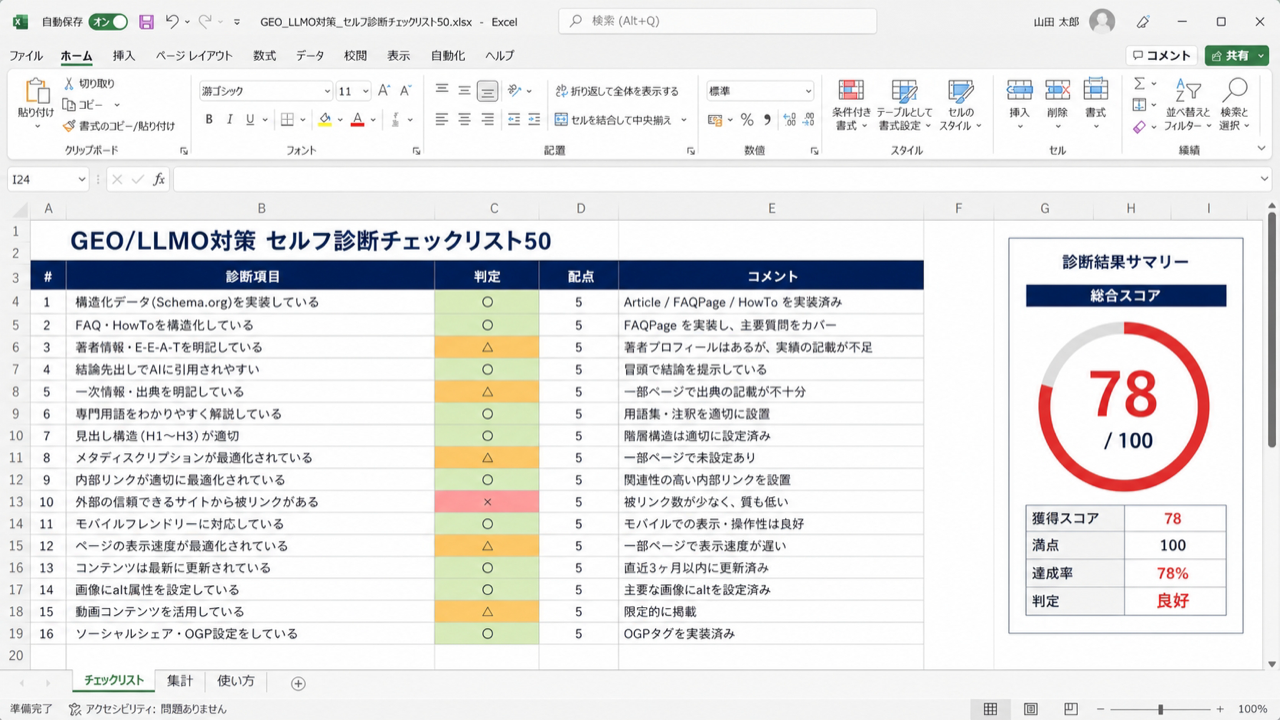Open the font size dropdown
The image size is (1280, 720).
tap(366, 91)
